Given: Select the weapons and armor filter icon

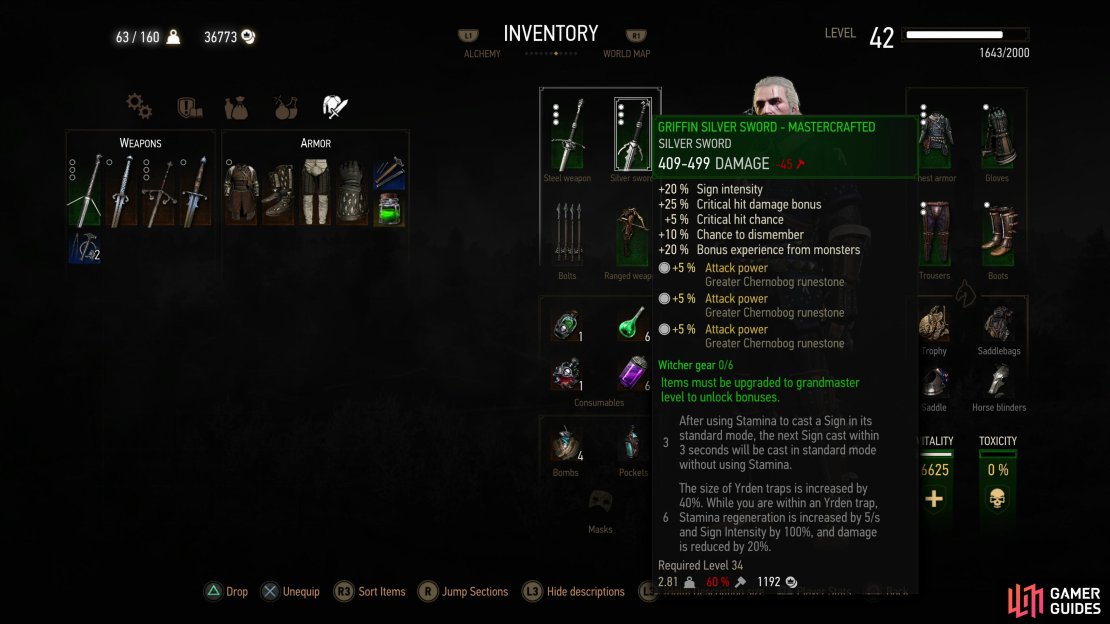Looking at the screenshot, I should 335,106.
